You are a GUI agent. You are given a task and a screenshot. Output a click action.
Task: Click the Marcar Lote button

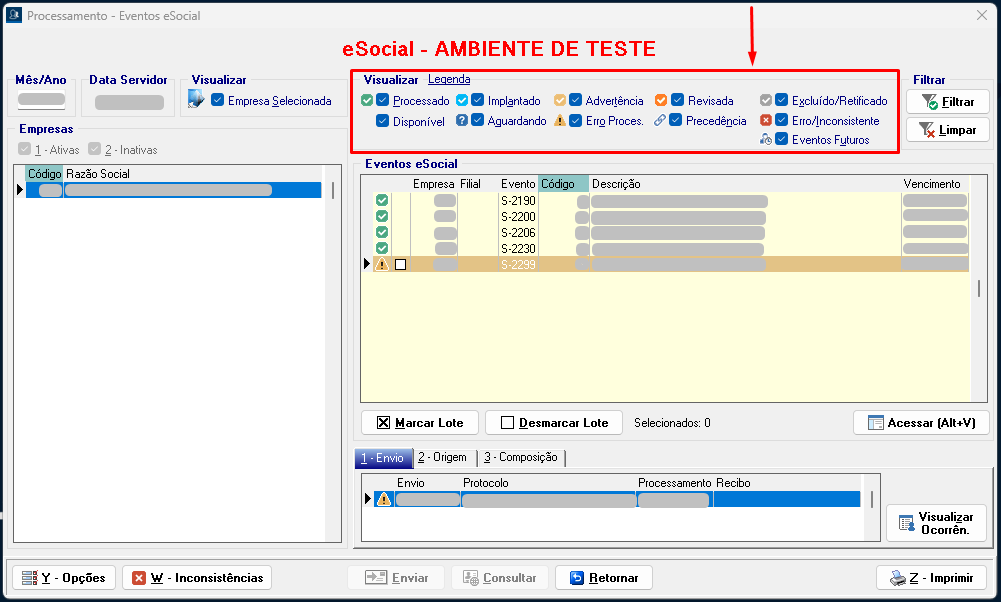click(419, 423)
